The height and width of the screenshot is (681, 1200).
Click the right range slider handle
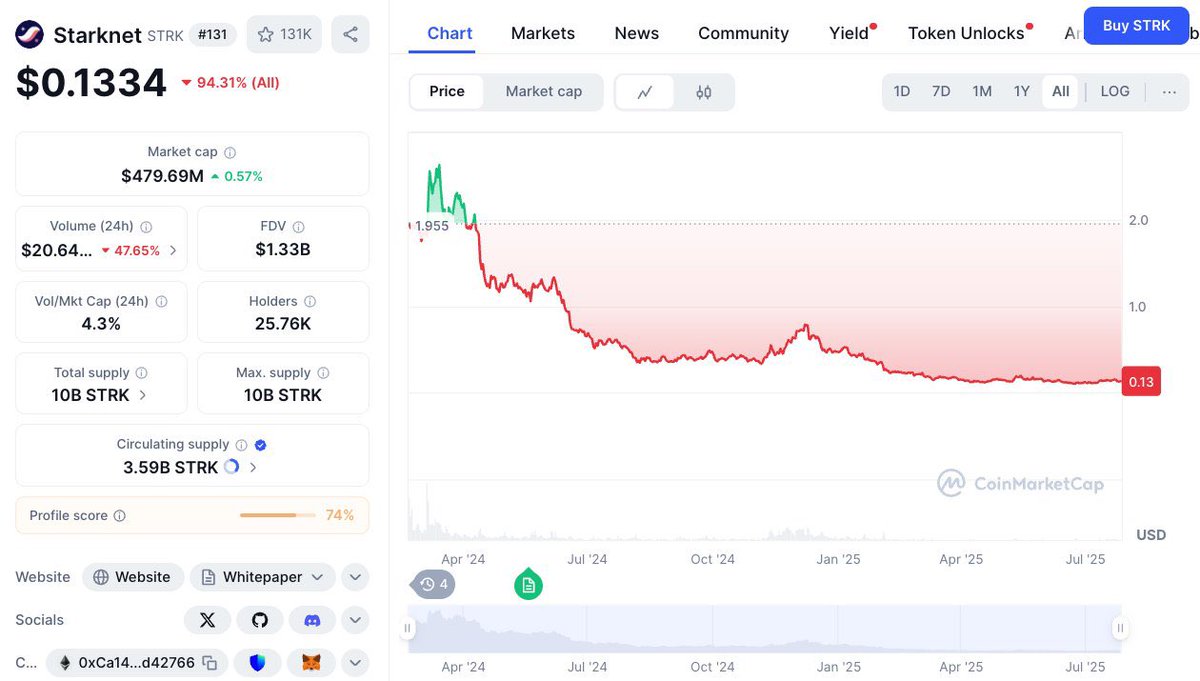coord(1121,628)
